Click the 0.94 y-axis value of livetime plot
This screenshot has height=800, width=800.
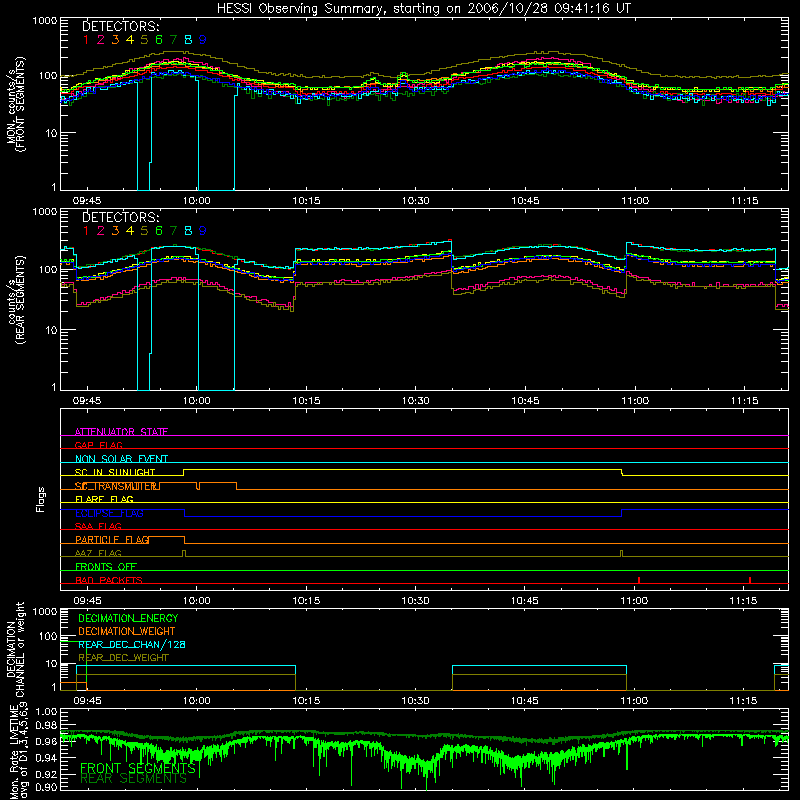pos(47,758)
